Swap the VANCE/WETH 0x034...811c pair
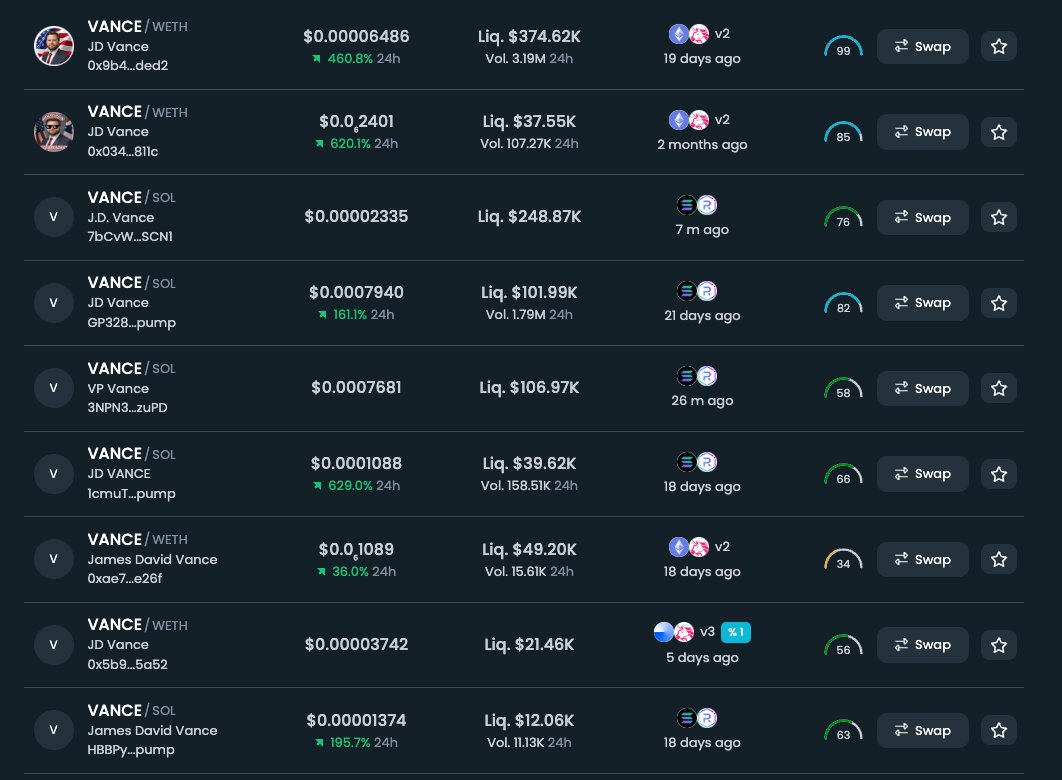 [922, 132]
